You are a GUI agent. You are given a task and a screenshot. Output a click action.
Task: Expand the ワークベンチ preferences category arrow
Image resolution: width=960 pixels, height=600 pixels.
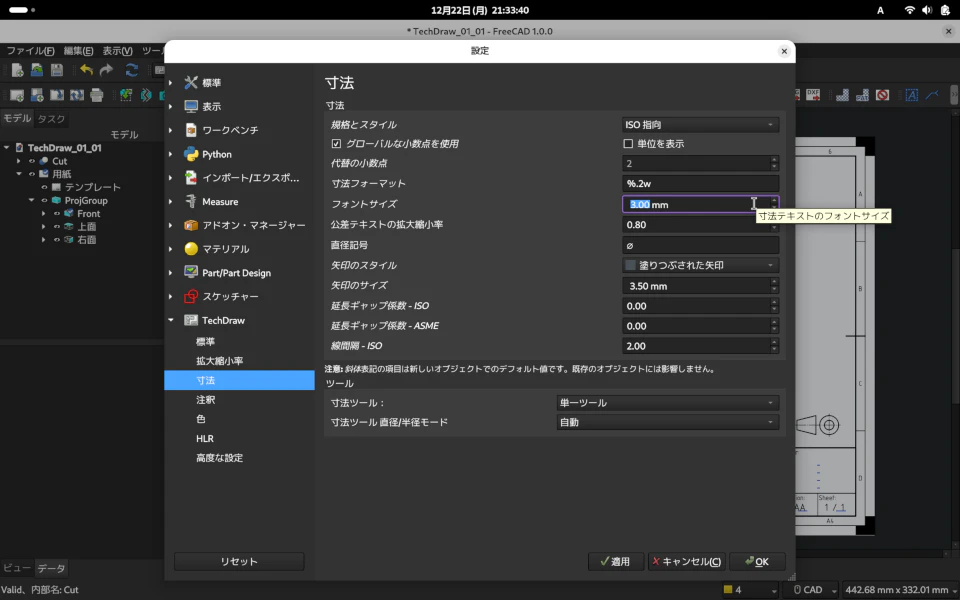pyautogui.click(x=171, y=130)
